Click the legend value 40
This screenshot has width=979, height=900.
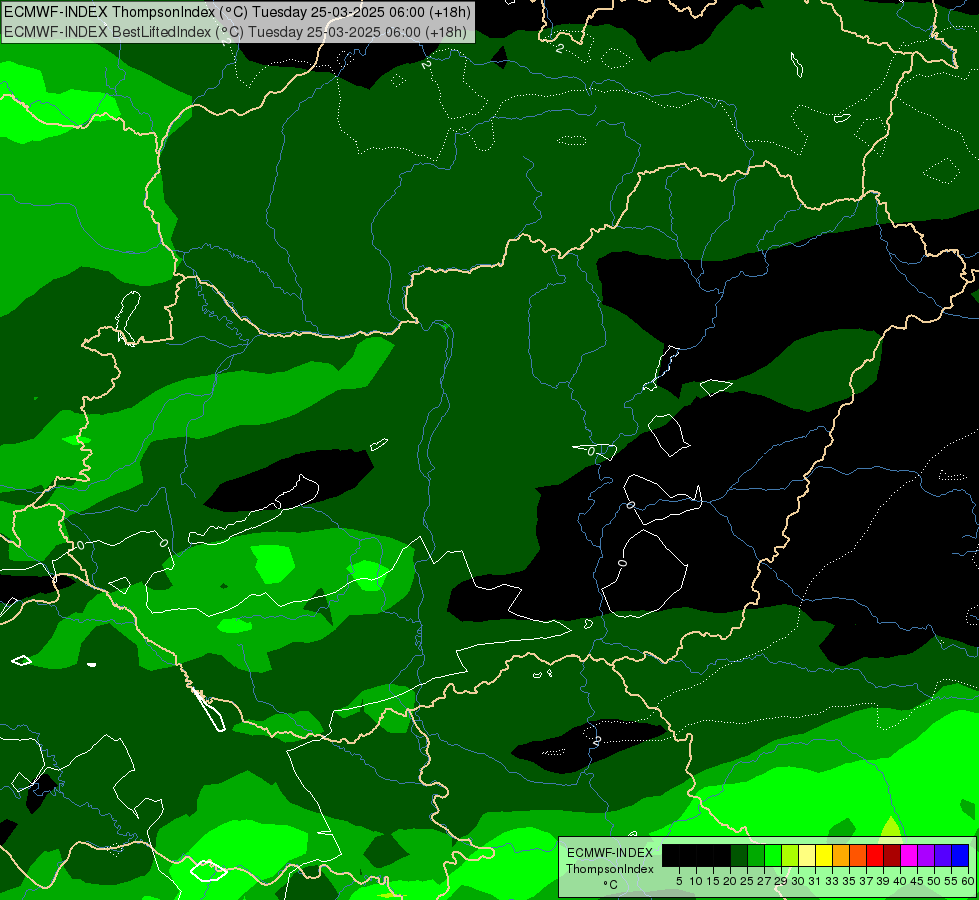pyautogui.click(x=900, y=881)
